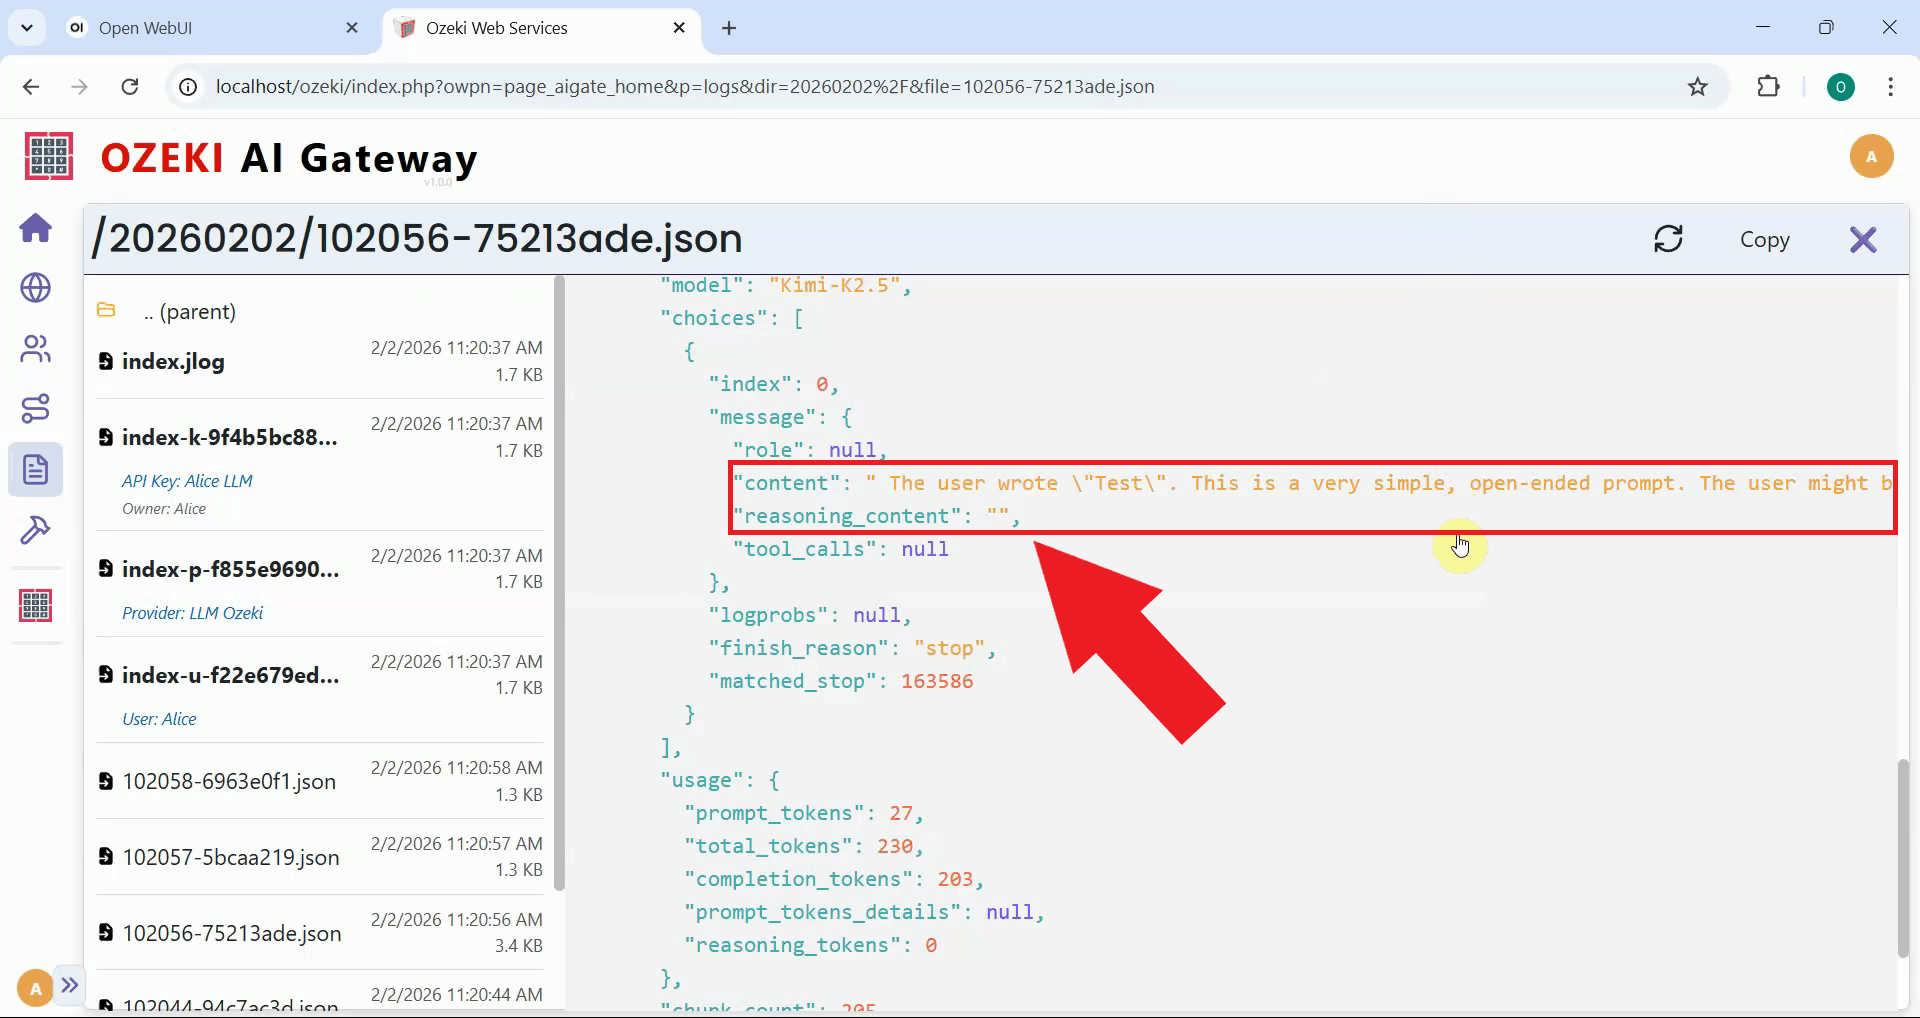Launch the Ozeki app grid icon
The height and width of the screenshot is (1018, 1920).
36,605
